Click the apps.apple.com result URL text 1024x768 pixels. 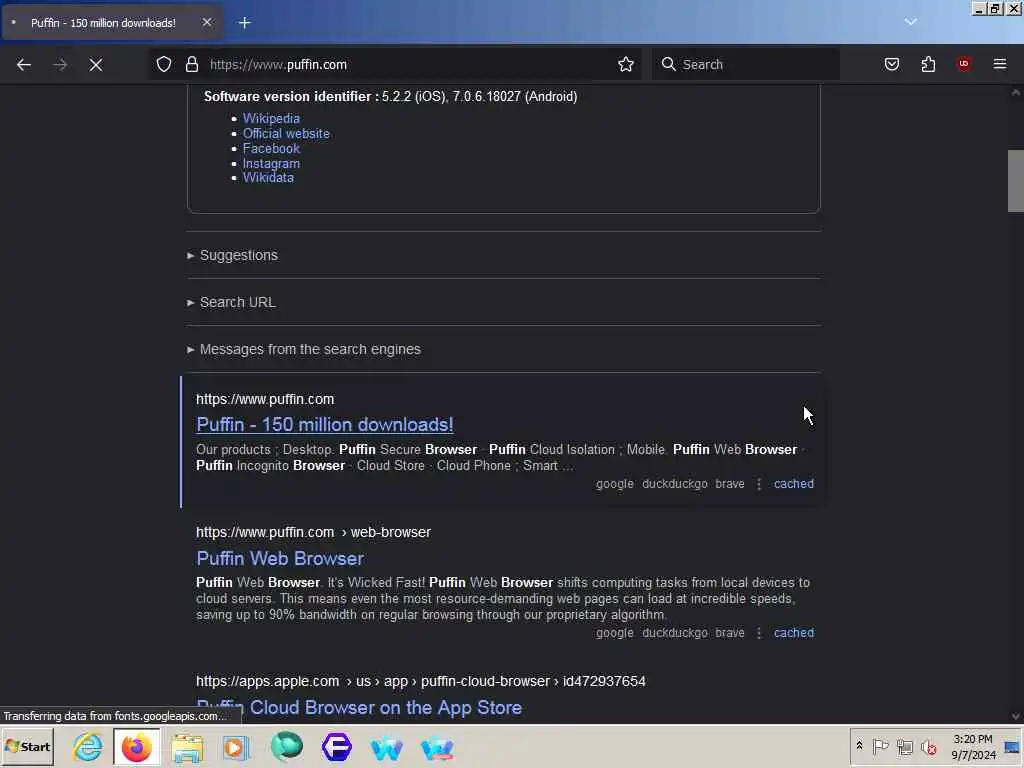click(421, 681)
